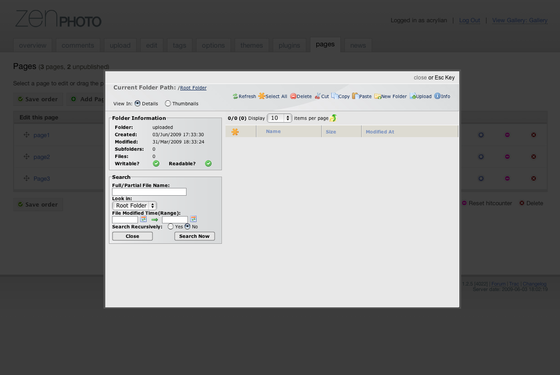Open the Page3 link
This screenshot has width=560, height=375.
click(42, 179)
